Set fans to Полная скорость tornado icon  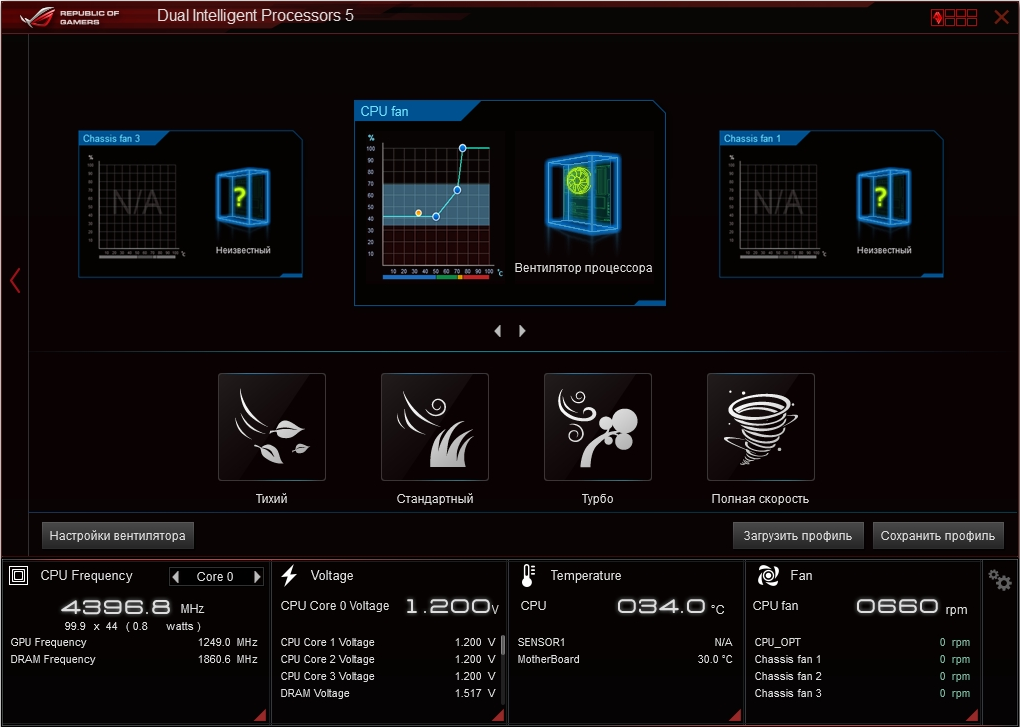pyautogui.click(x=760, y=427)
